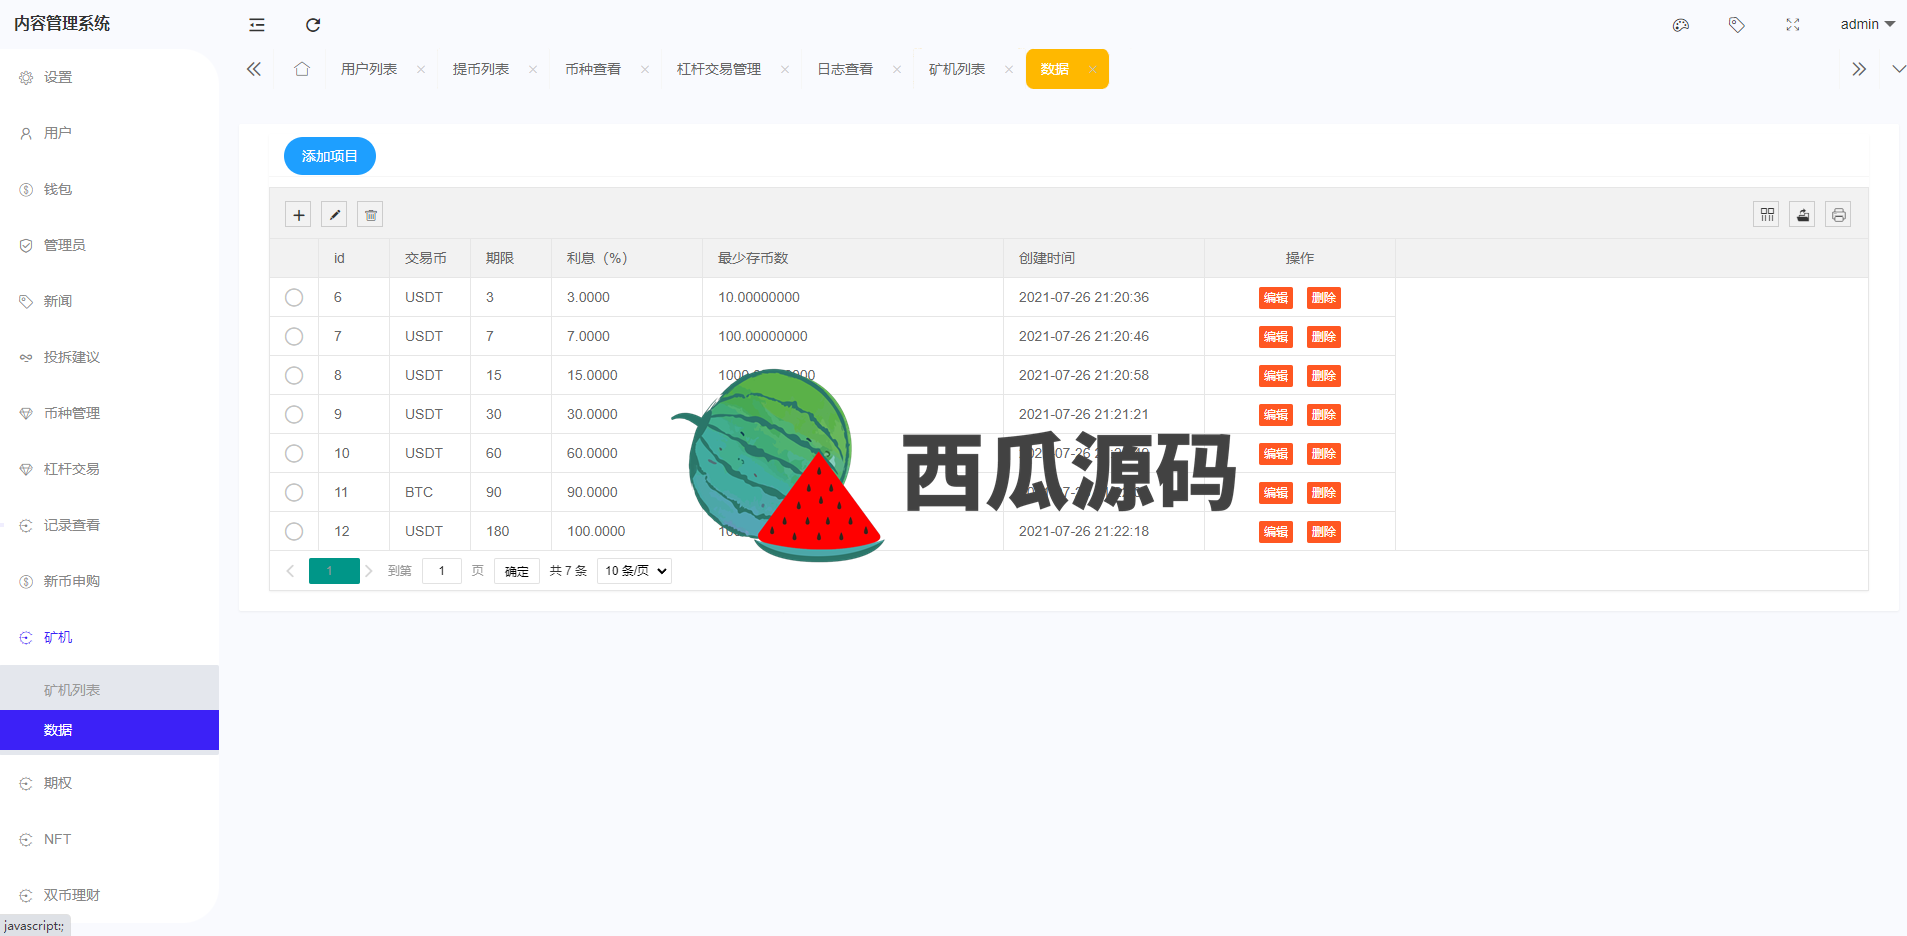This screenshot has width=1907, height=936.
Task: Click the previous page arrow
Action: pos(291,571)
